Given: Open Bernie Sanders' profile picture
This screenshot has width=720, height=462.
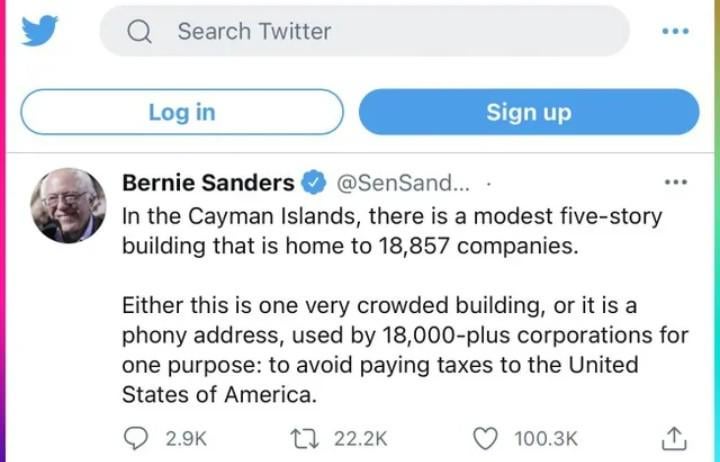Looking at the screenshot, I should (68, 206).
